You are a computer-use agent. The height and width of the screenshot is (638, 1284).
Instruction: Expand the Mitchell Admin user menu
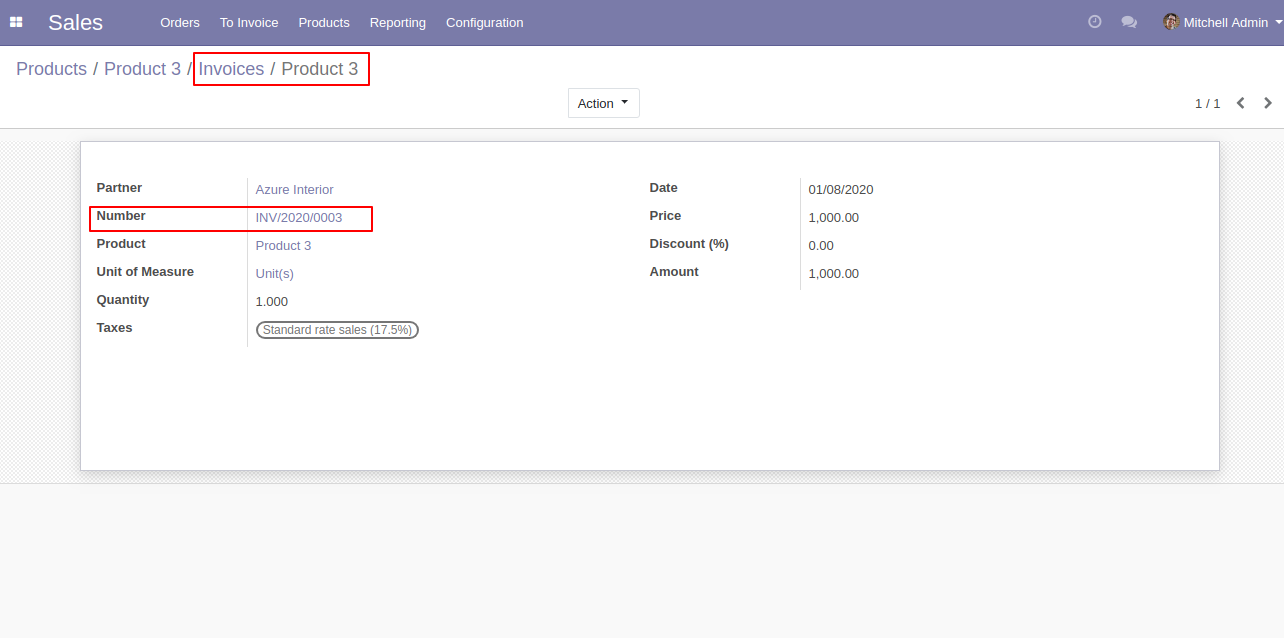tap(1224, 22)
